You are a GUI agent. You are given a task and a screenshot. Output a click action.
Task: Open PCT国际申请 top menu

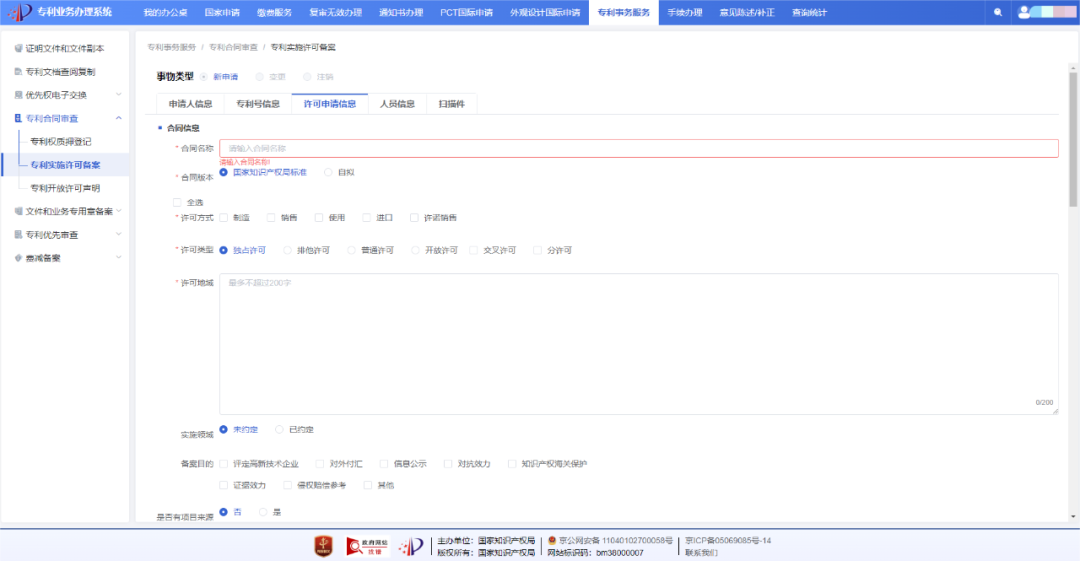pos(466,12)
